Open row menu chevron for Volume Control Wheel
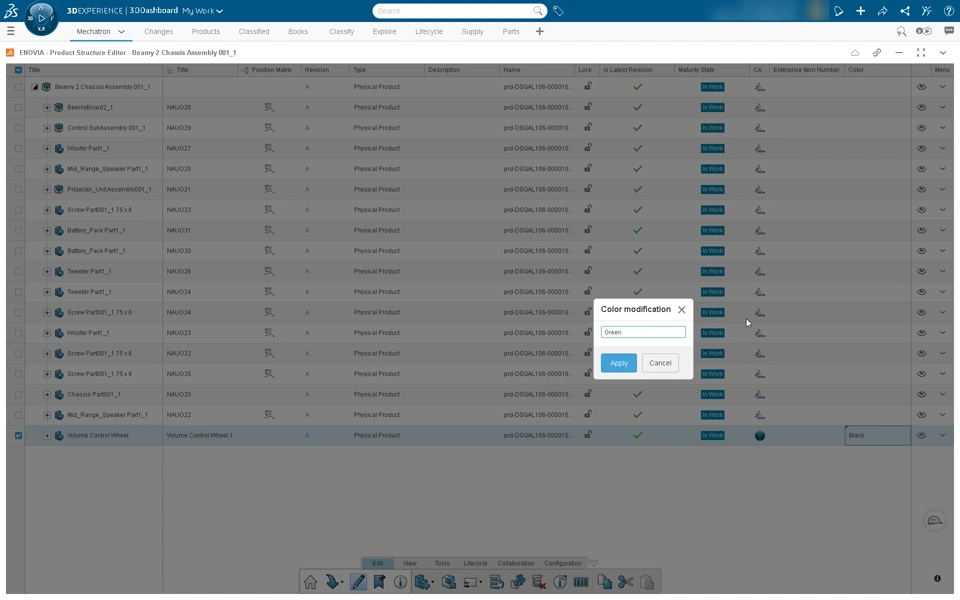The height and width of the screenshot is (600, 960). [x=942, y=435]
